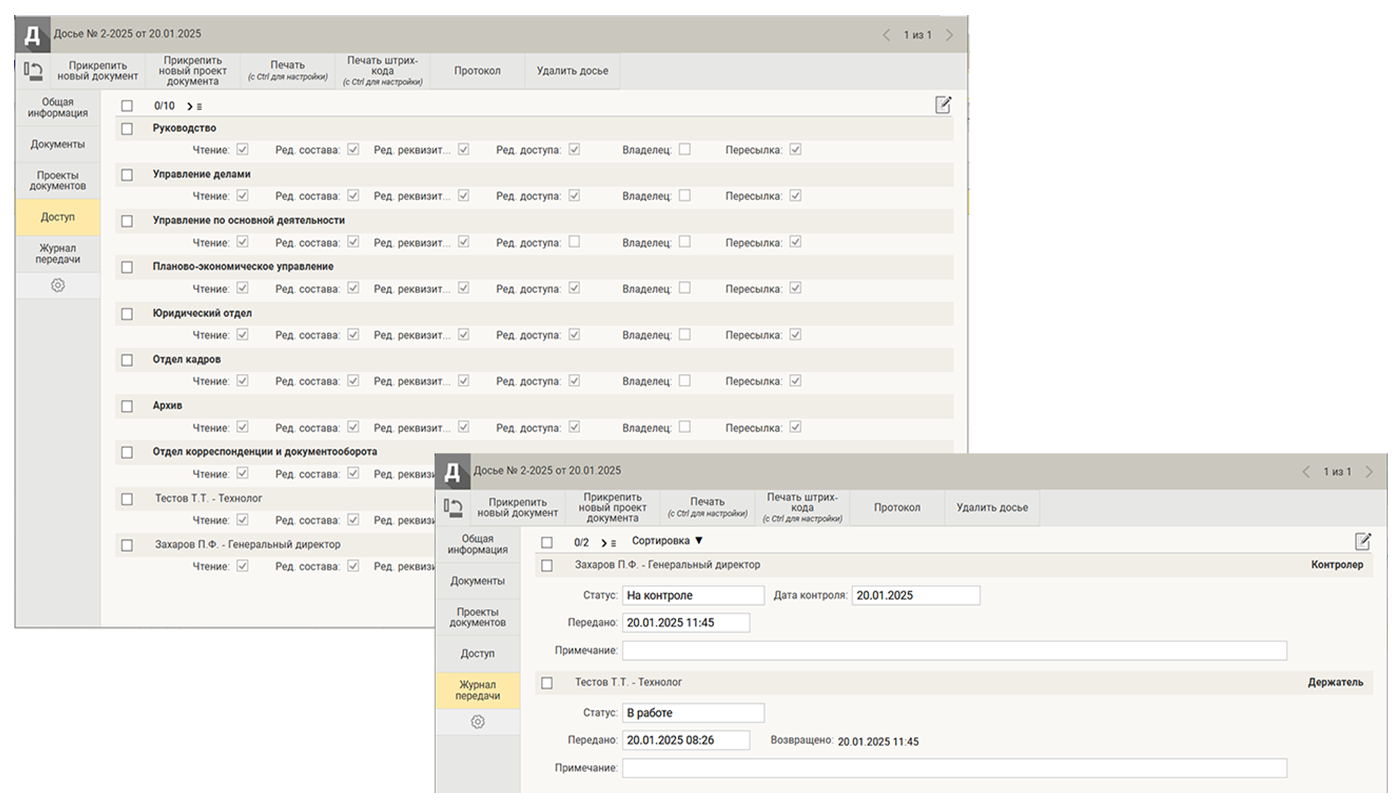Viewport: 1400px width, 800px height.
Task: Go to the previous dossier in the transfer journal window
Action: 1306,472
